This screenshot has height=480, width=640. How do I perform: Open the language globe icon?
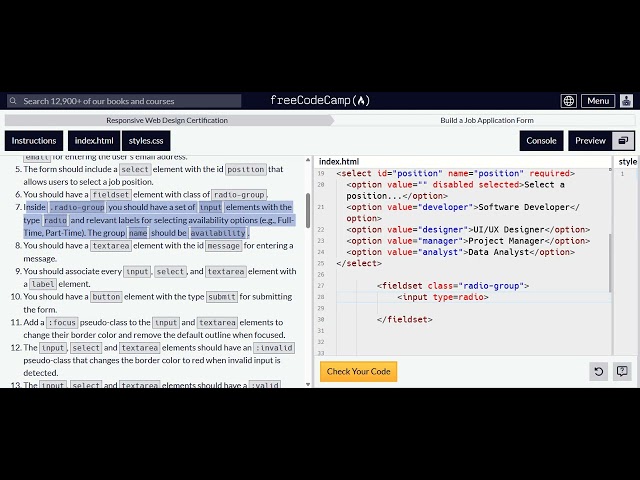[569, 101]
